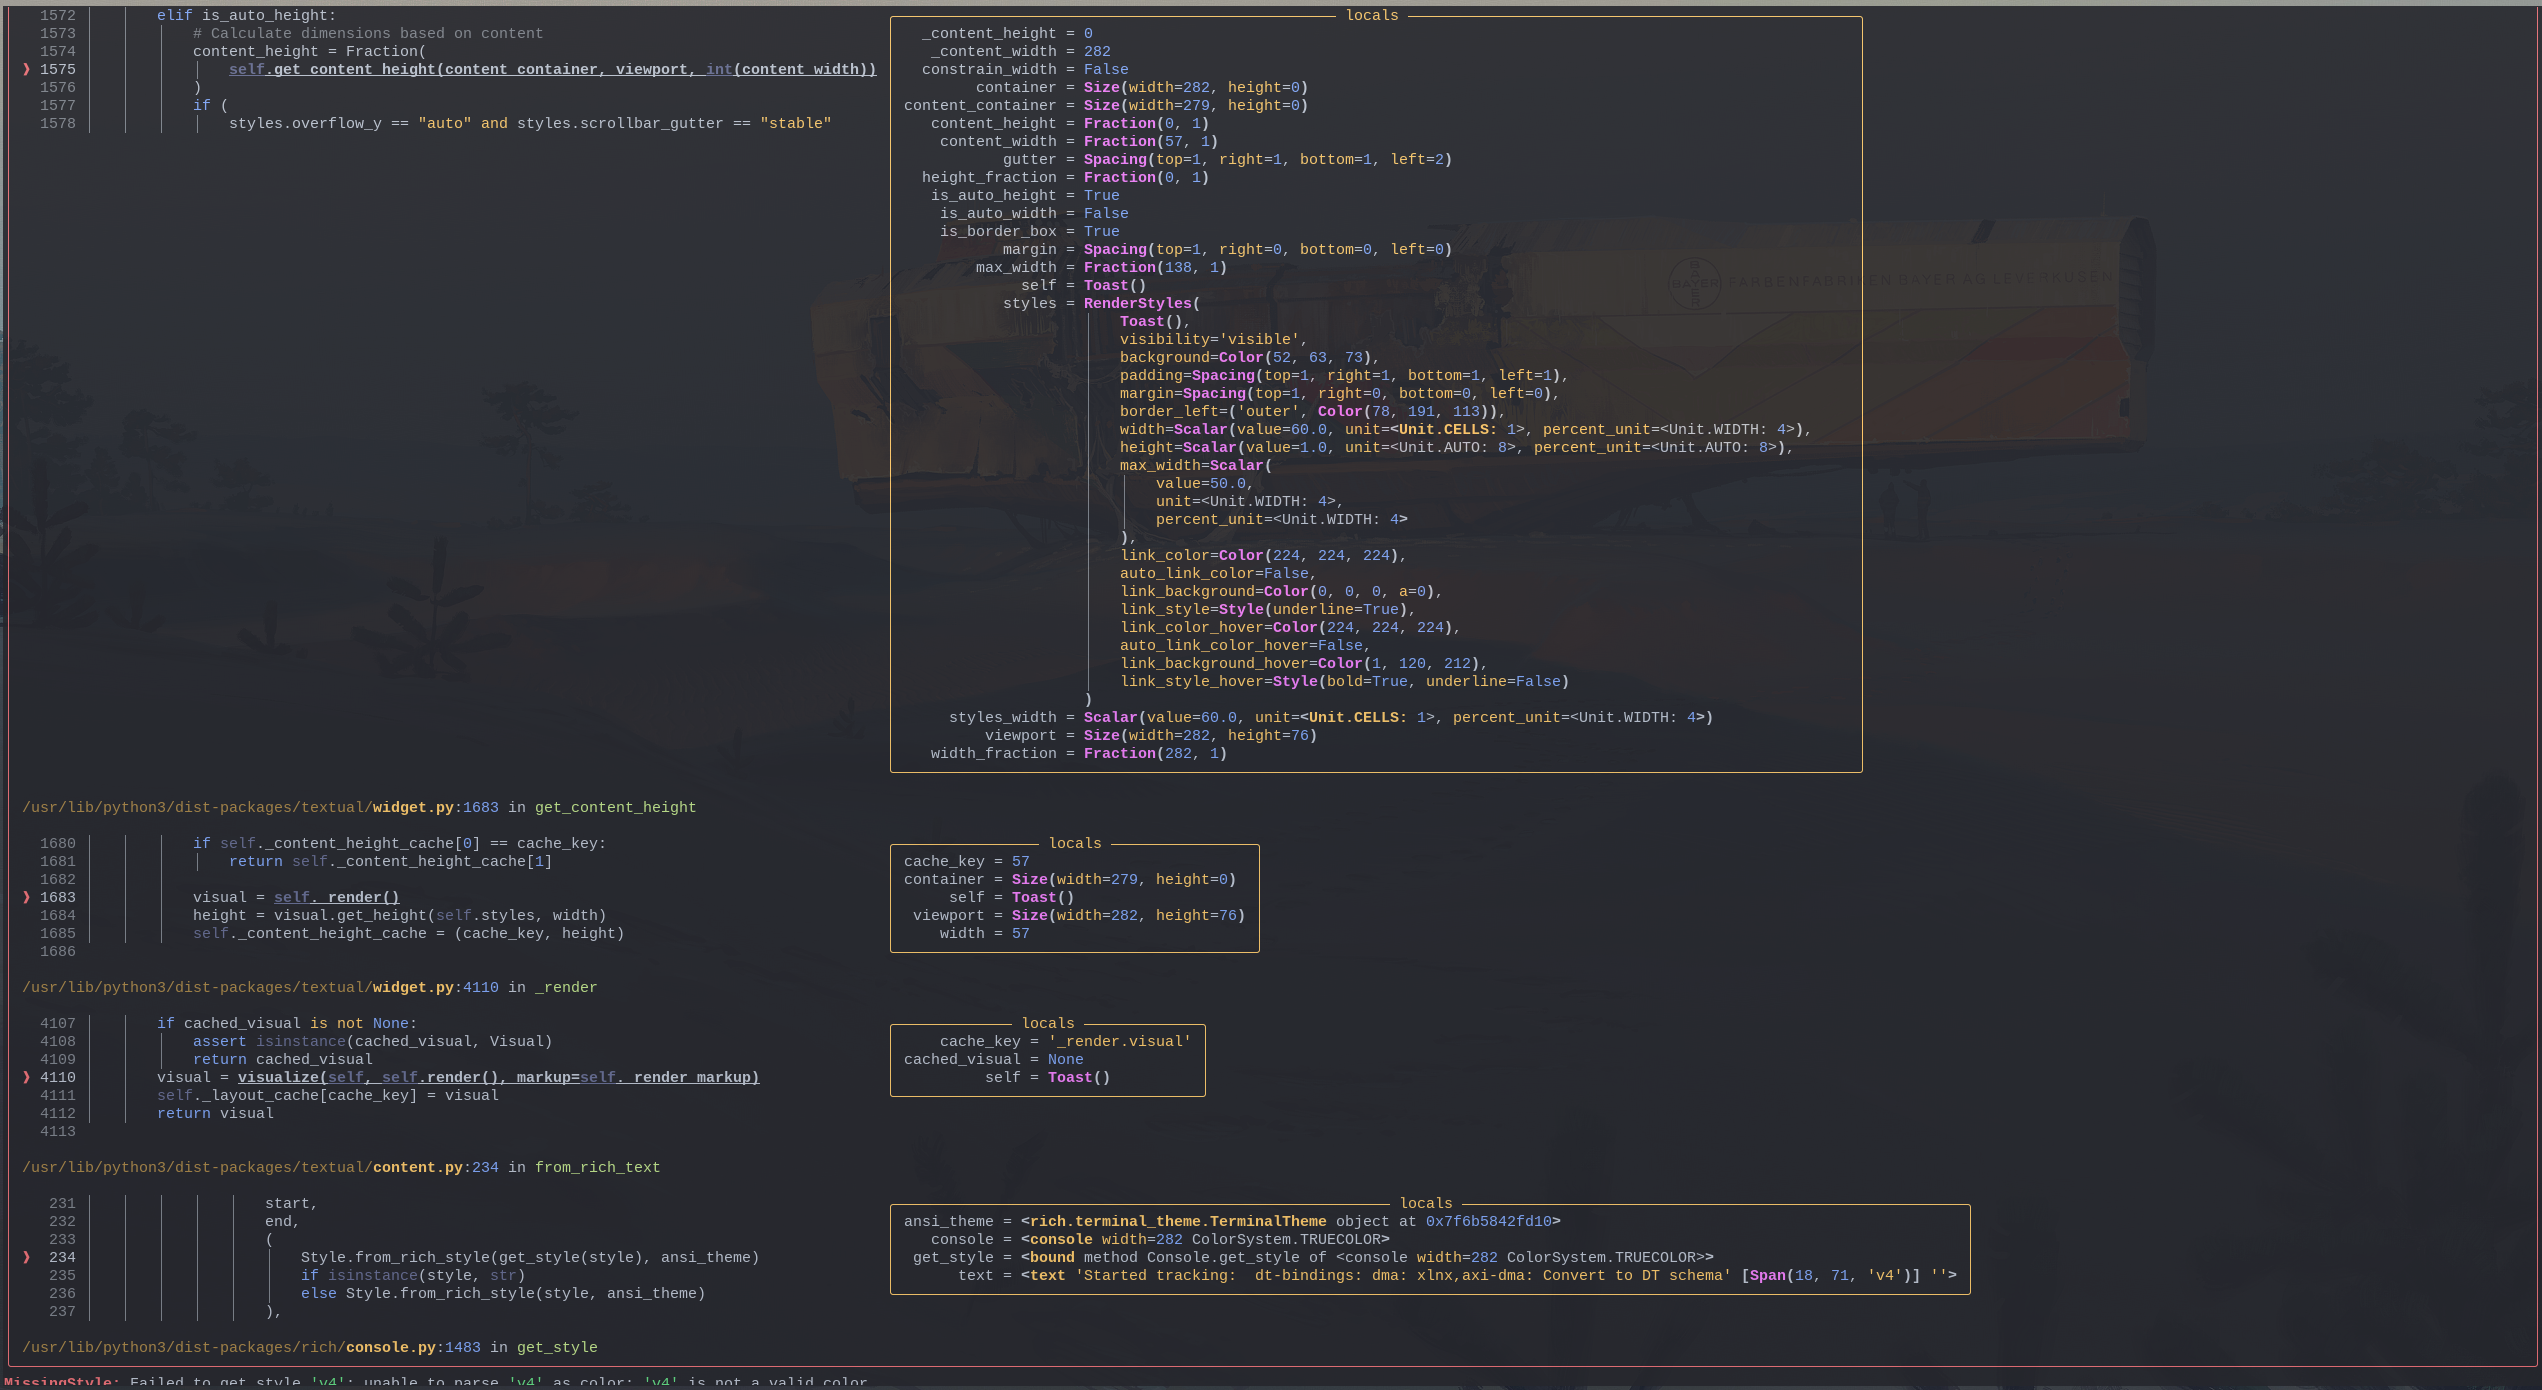Image resolution: width=2542 pixels, height=1390 pixels.
Task: Click locals title above cached_visual = None
Action: click(x=1048, y=1024)
